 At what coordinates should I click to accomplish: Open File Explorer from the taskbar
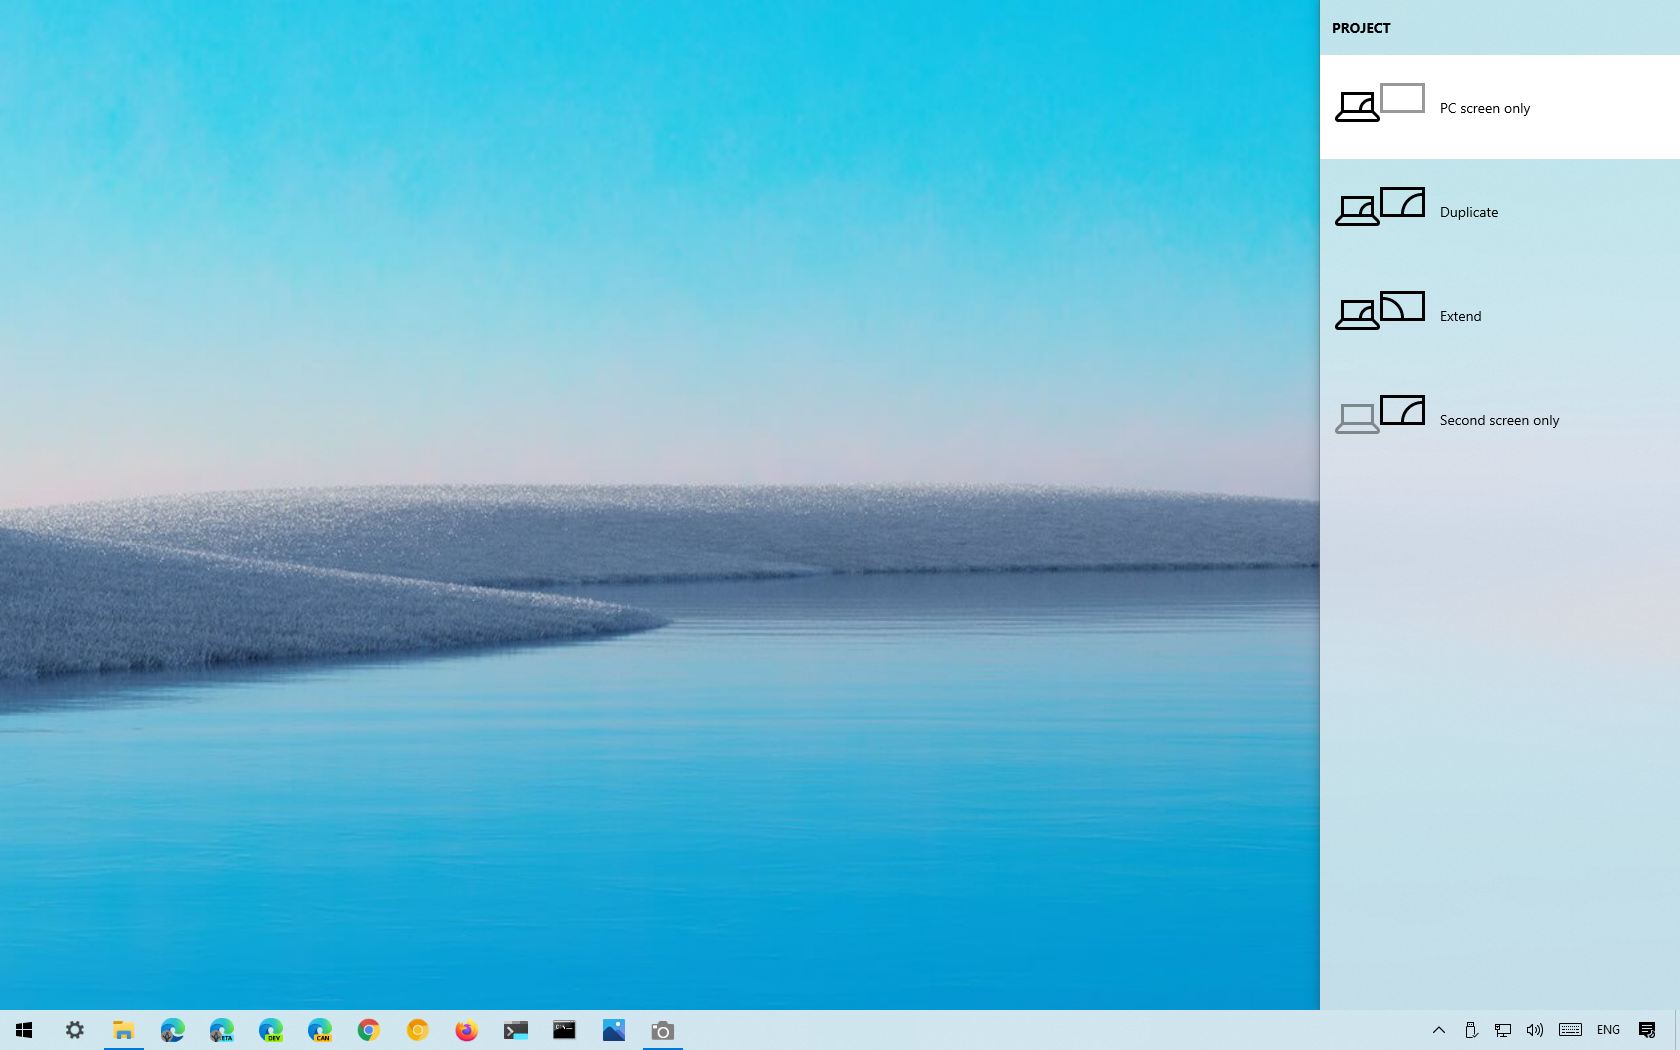[x=124, y=1030]
